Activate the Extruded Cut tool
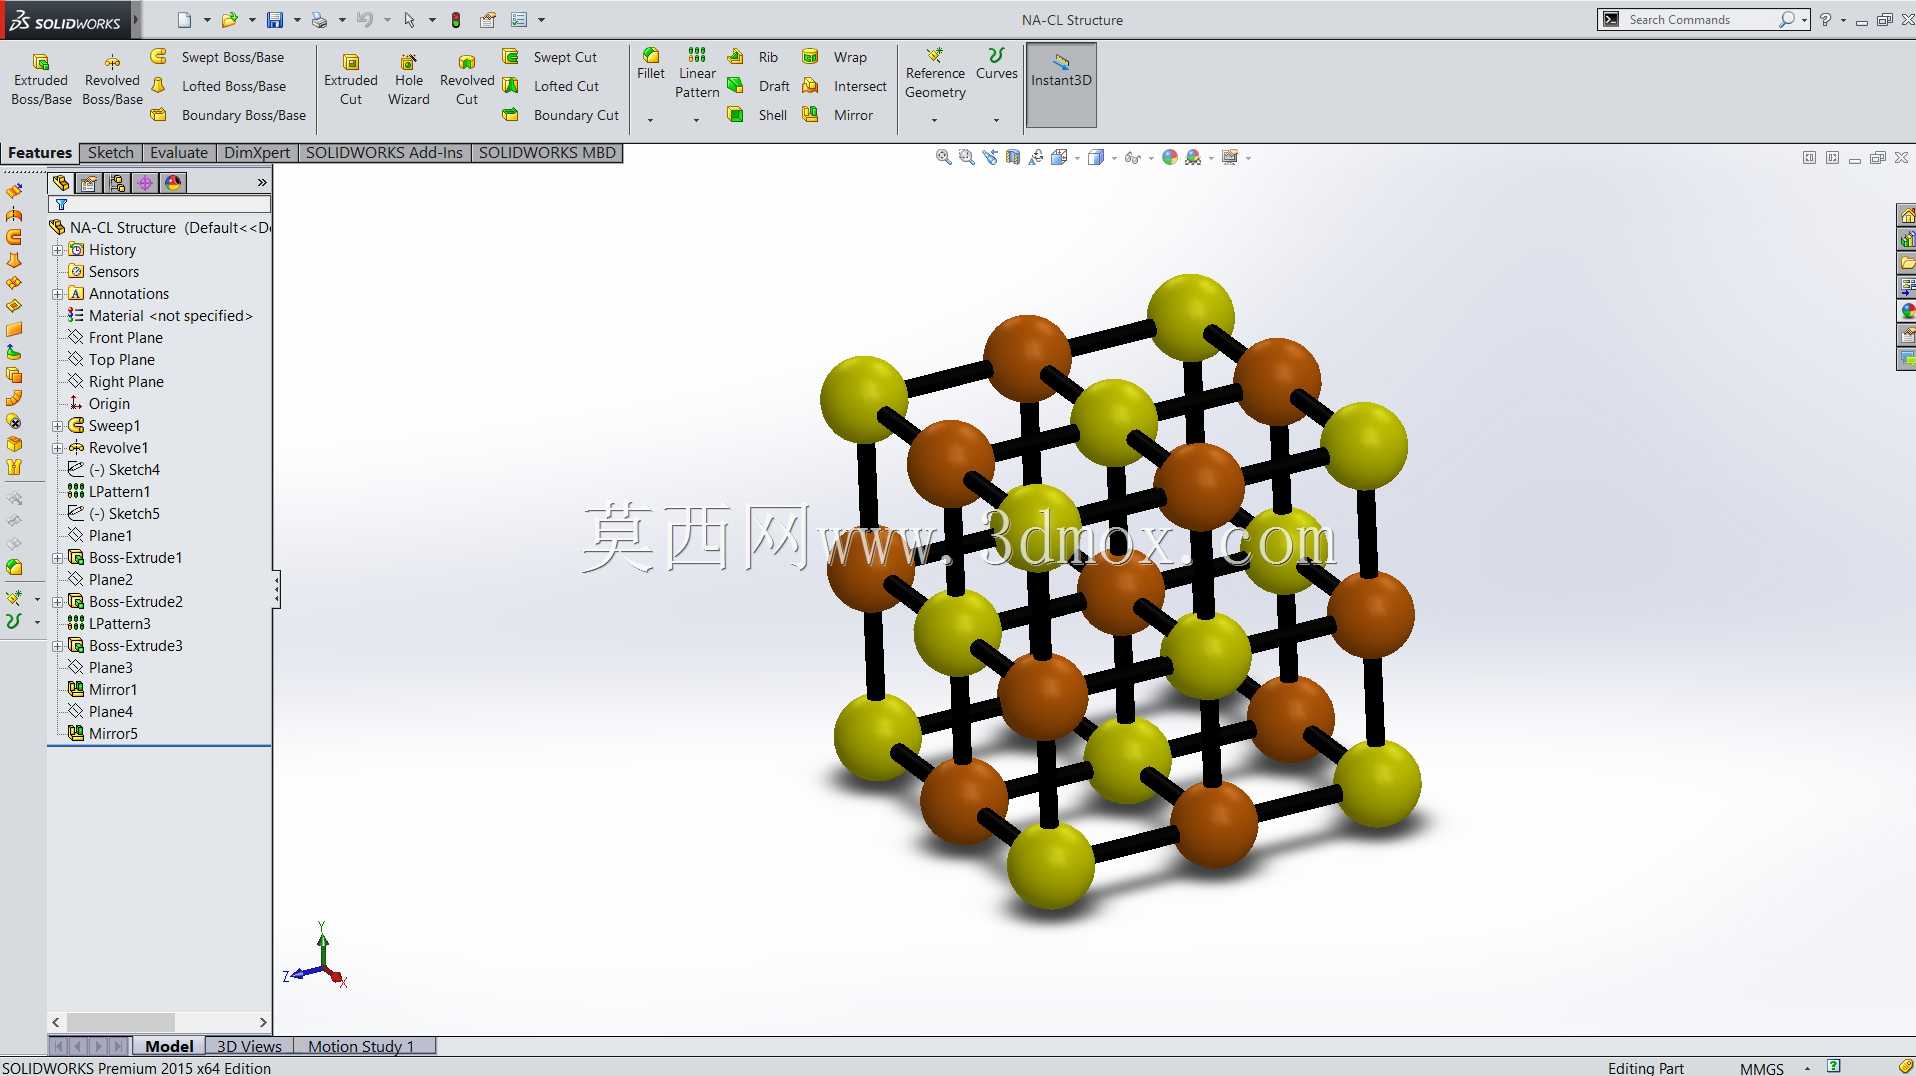The image size is (1916, 1076). [x=351, y=80]
